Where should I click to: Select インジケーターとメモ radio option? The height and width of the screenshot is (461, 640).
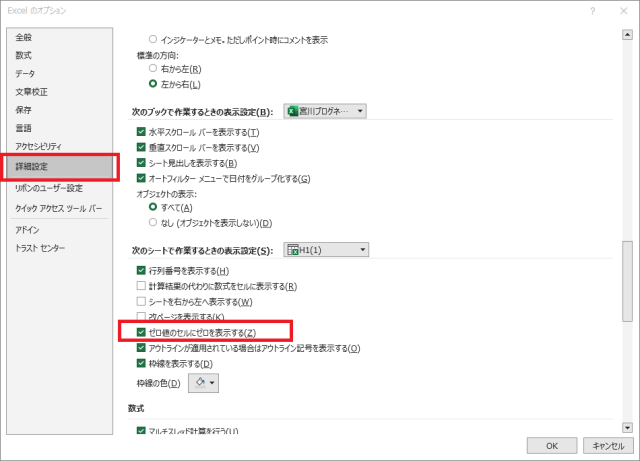[x=153, y=39]
